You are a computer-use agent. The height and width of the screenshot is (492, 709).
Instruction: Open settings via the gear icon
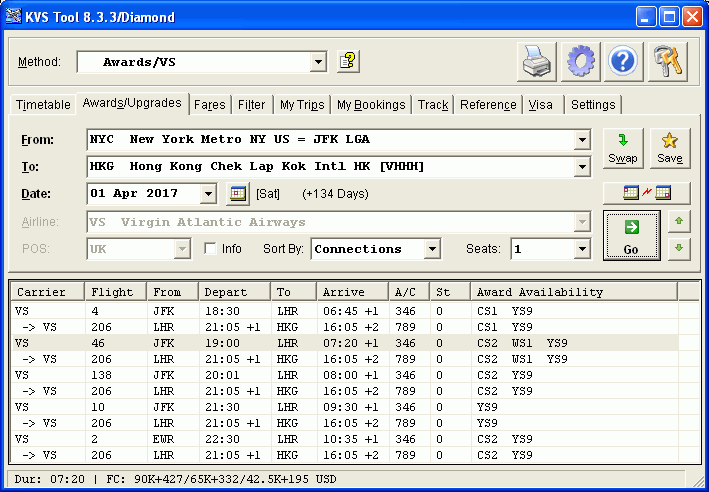pos(581,62)
